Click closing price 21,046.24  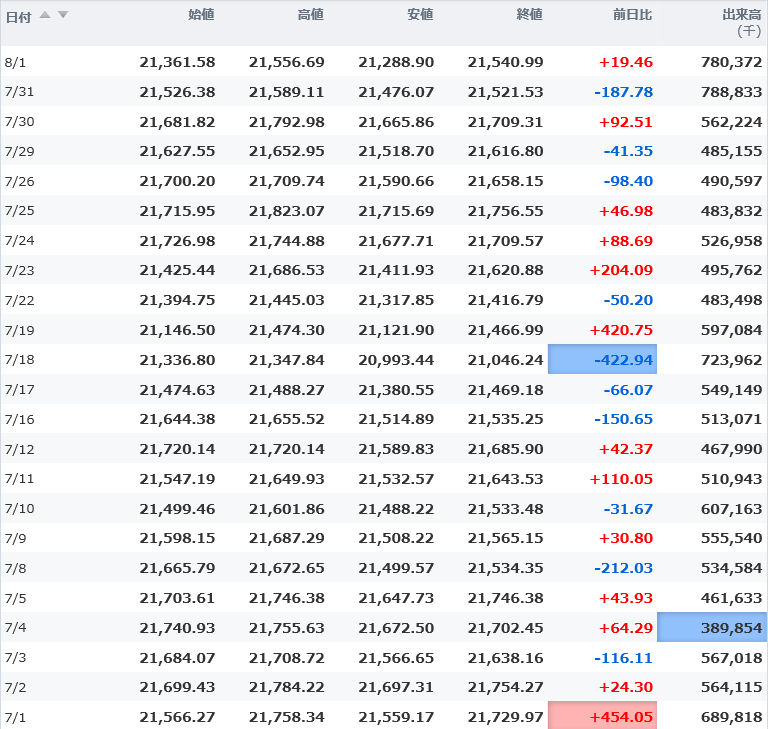[505, 360]
